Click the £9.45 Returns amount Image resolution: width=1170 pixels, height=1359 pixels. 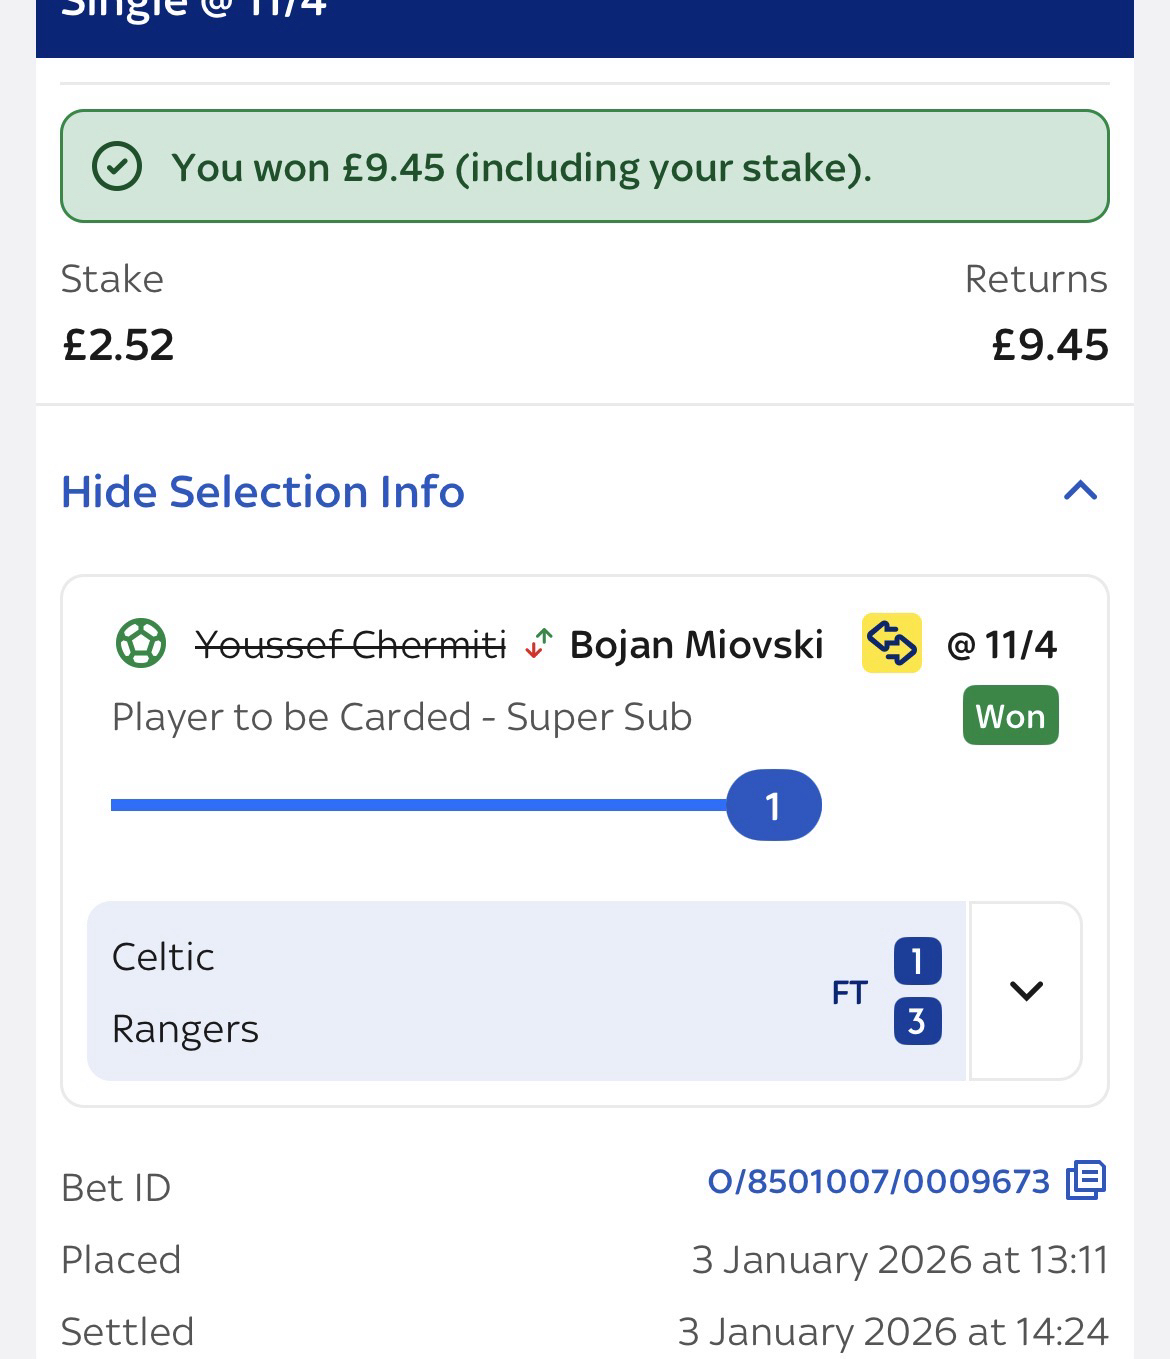tap(1050, 345)
